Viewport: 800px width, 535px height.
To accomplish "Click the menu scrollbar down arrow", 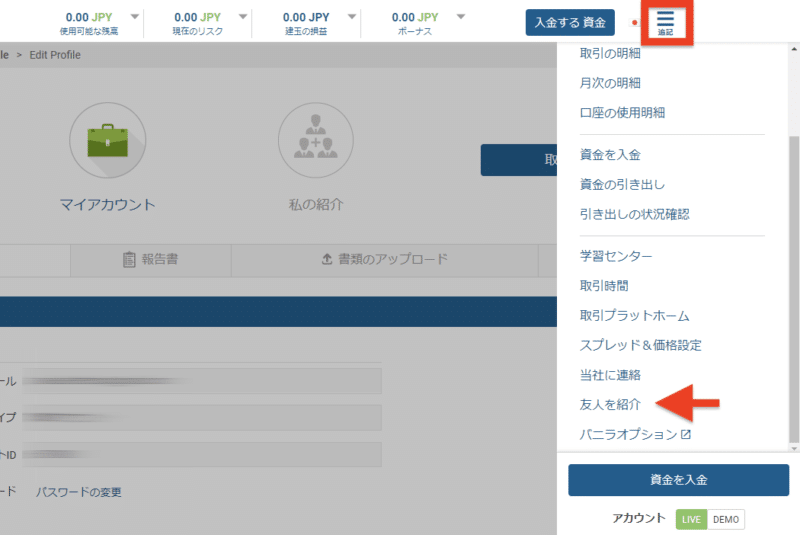I will (x=794, y=448).
